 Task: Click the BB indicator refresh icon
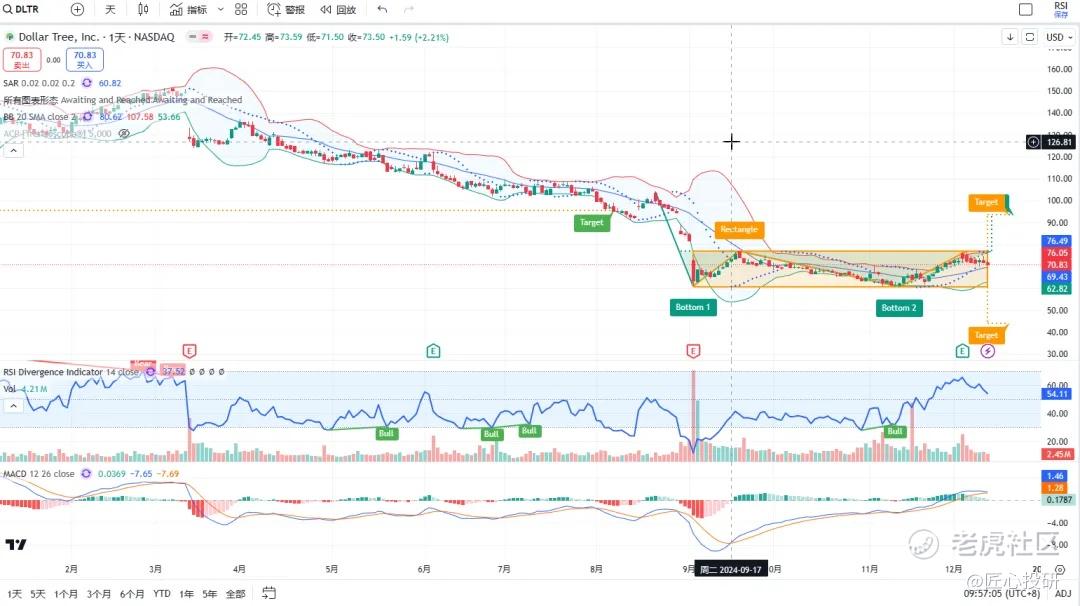[87, 116]
